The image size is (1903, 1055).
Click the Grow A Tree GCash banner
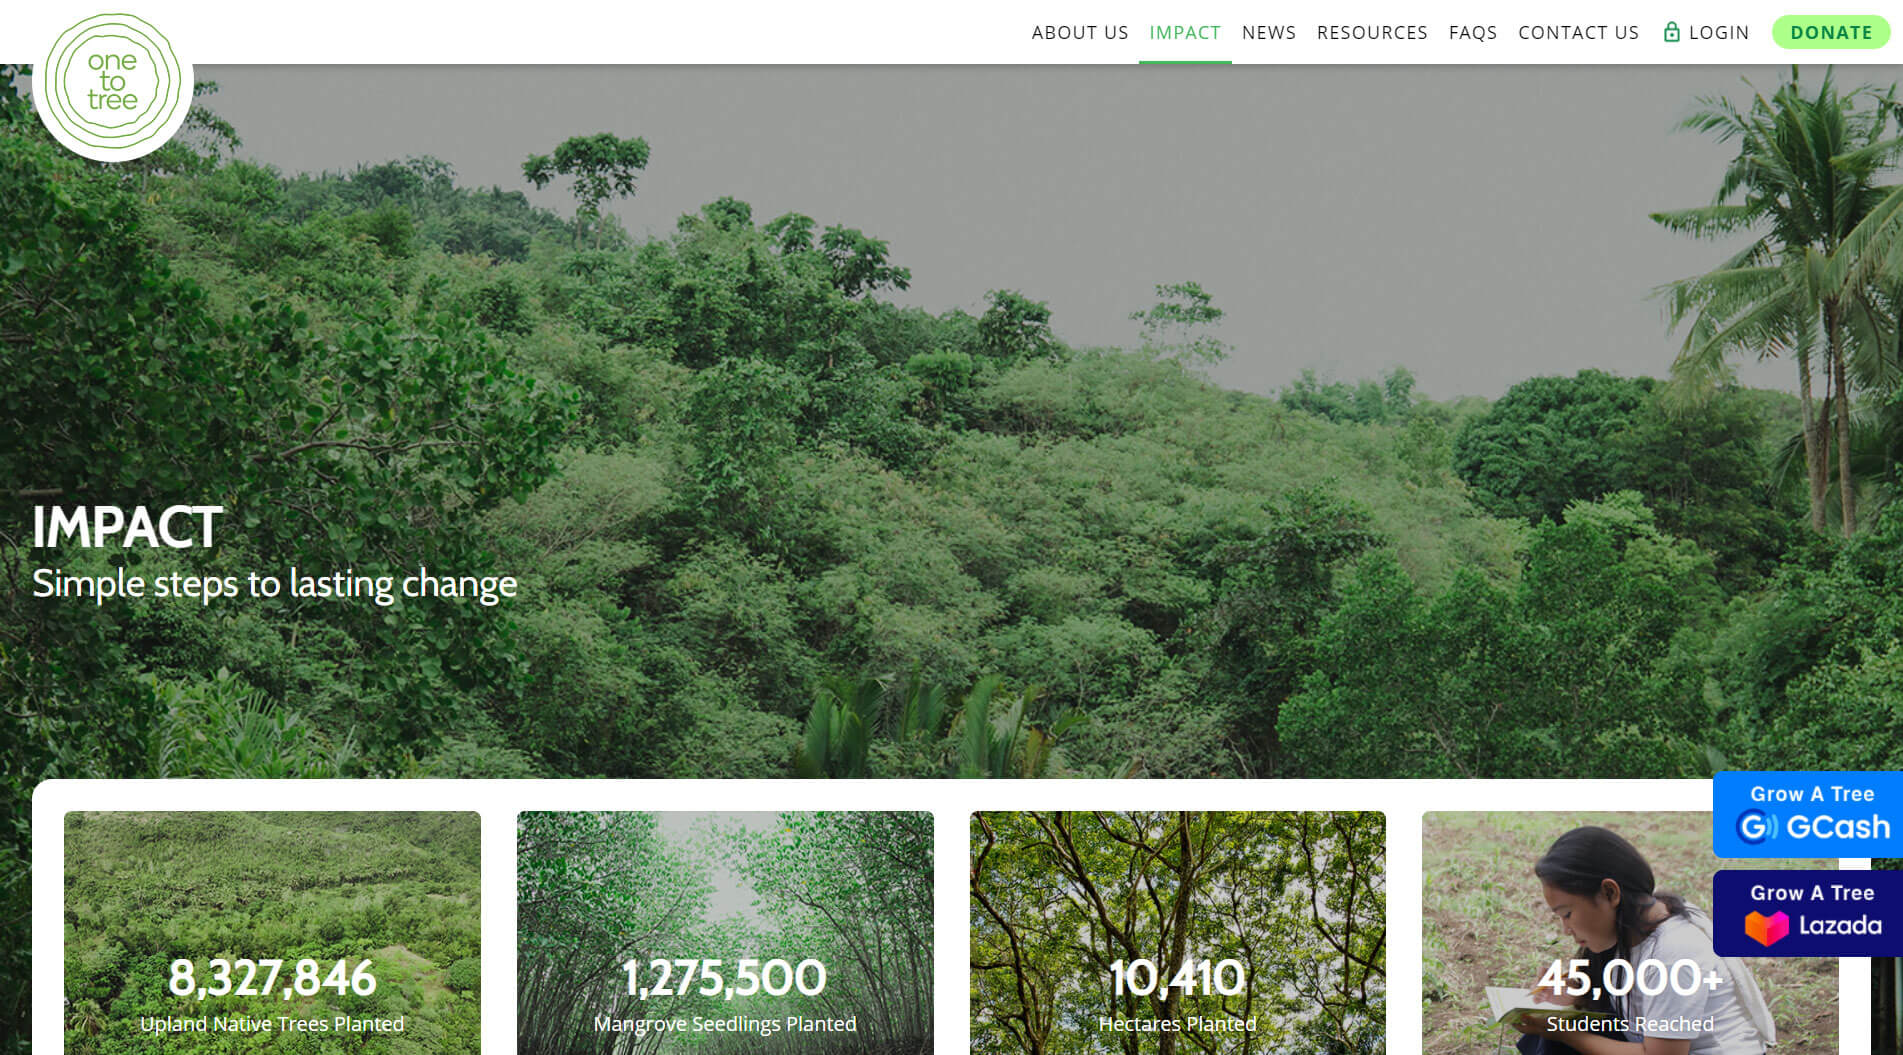click(1808, 814)
